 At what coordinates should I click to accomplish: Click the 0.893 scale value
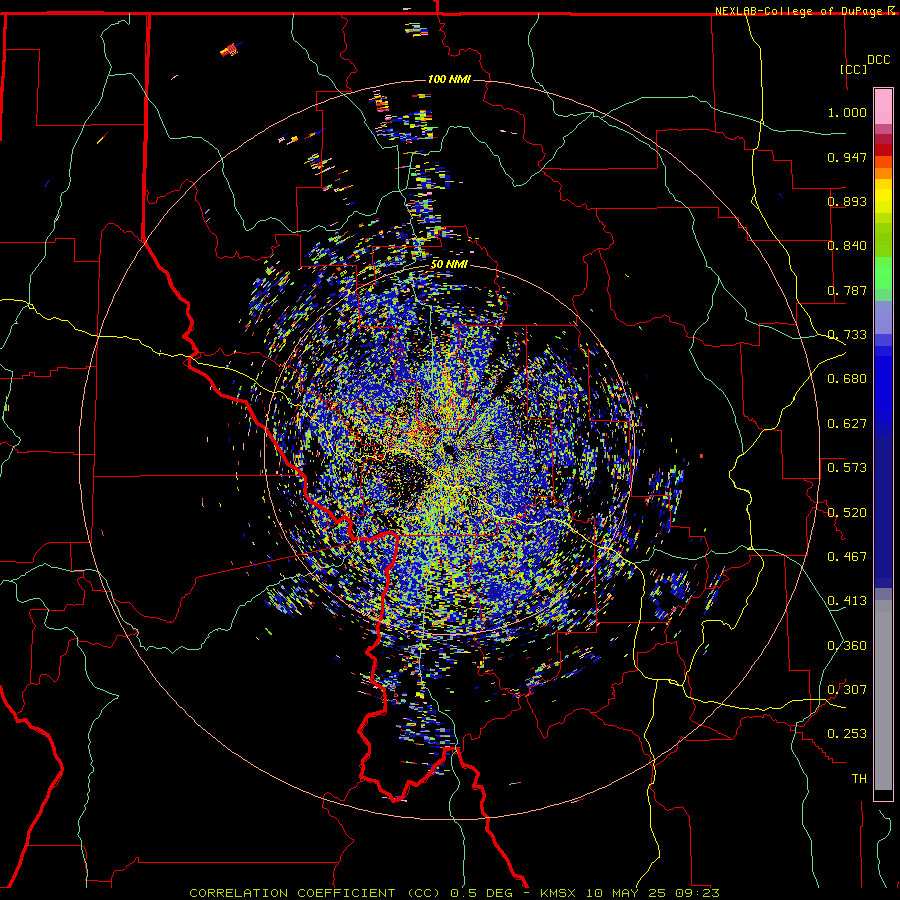847,201
